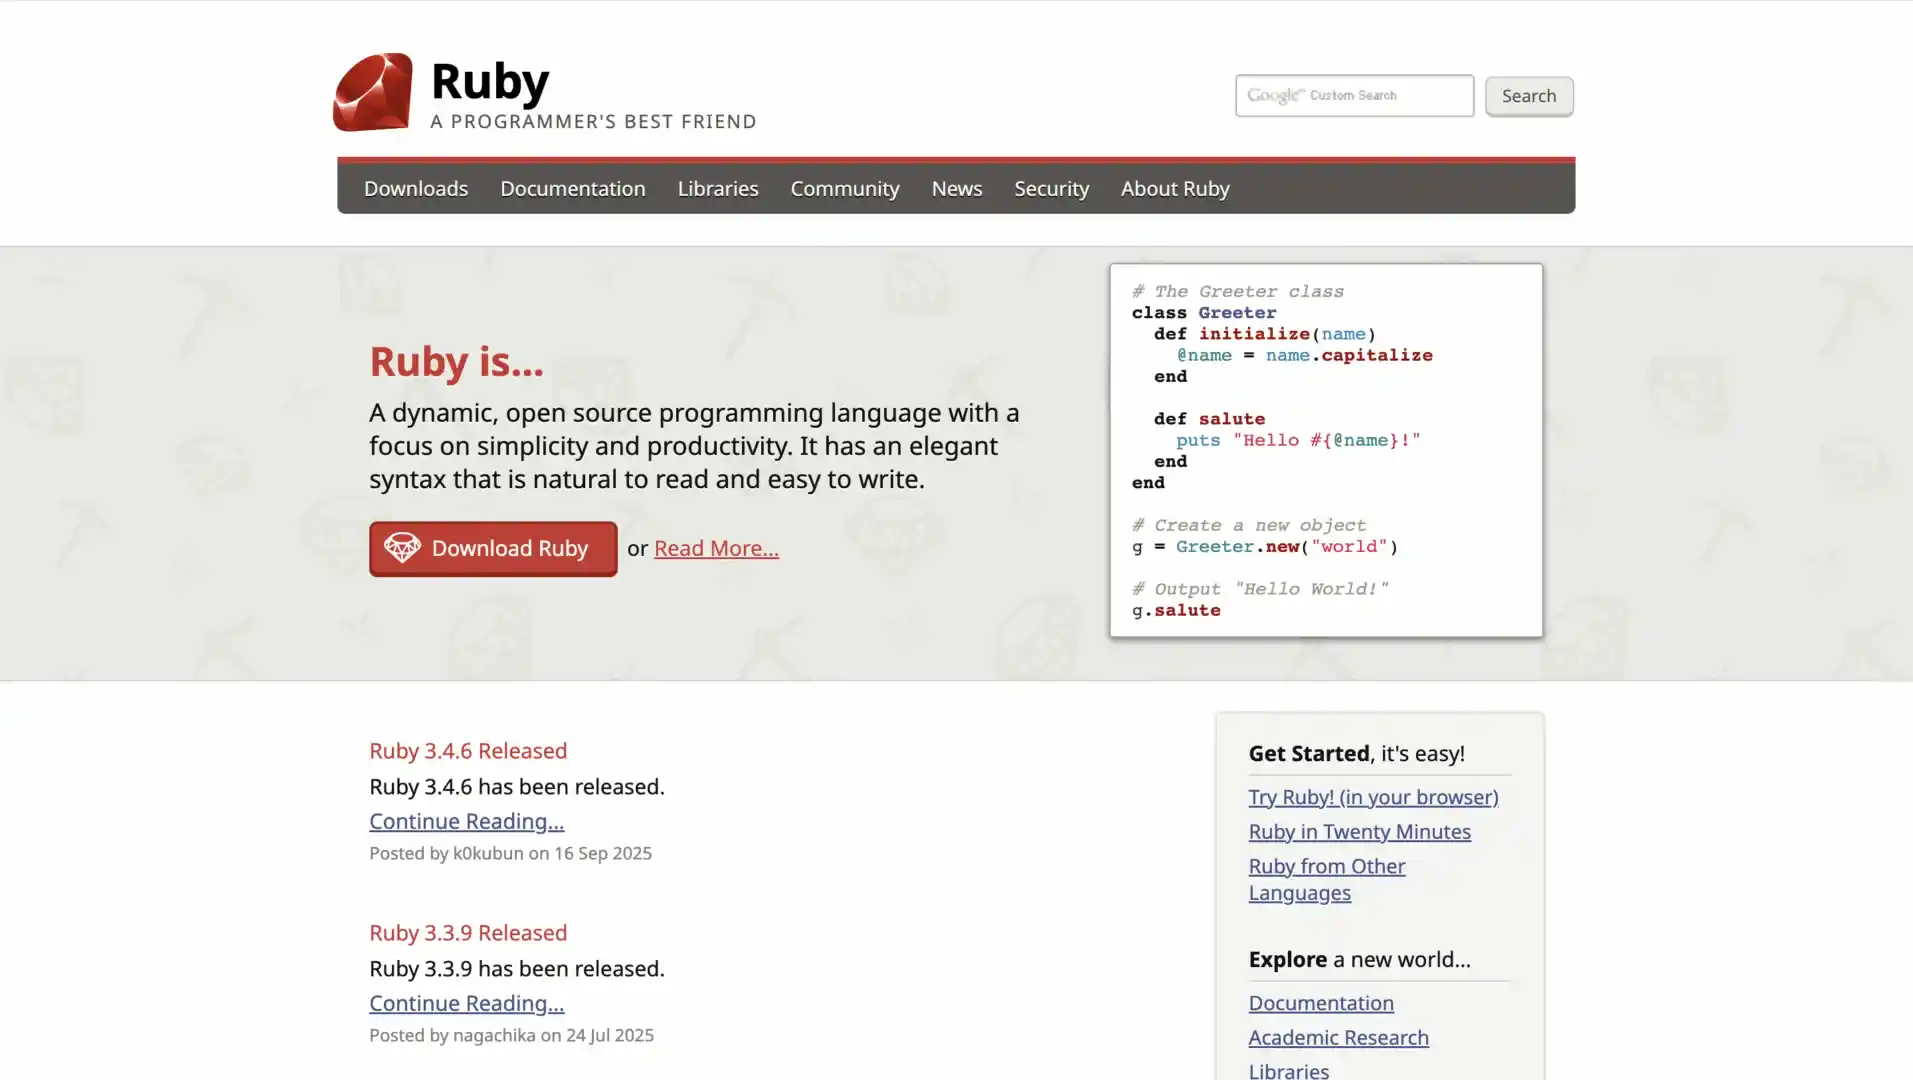Open the Academic Research link
Screen dimensions: 1913x1080
(x=1338, y=1038)
